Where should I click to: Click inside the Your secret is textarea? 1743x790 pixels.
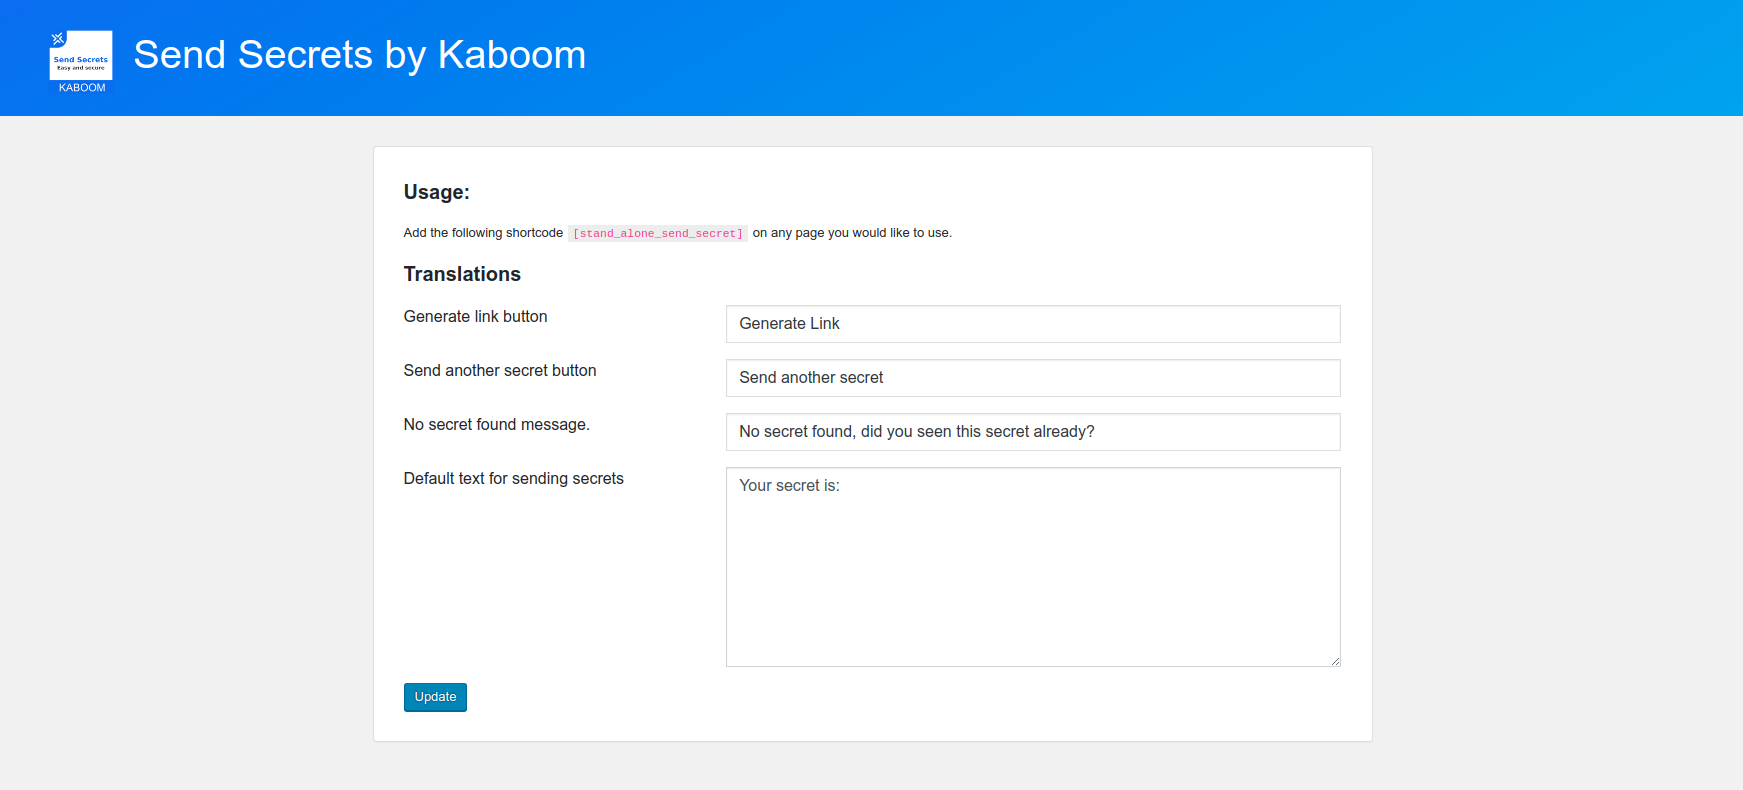(1033, 567)
